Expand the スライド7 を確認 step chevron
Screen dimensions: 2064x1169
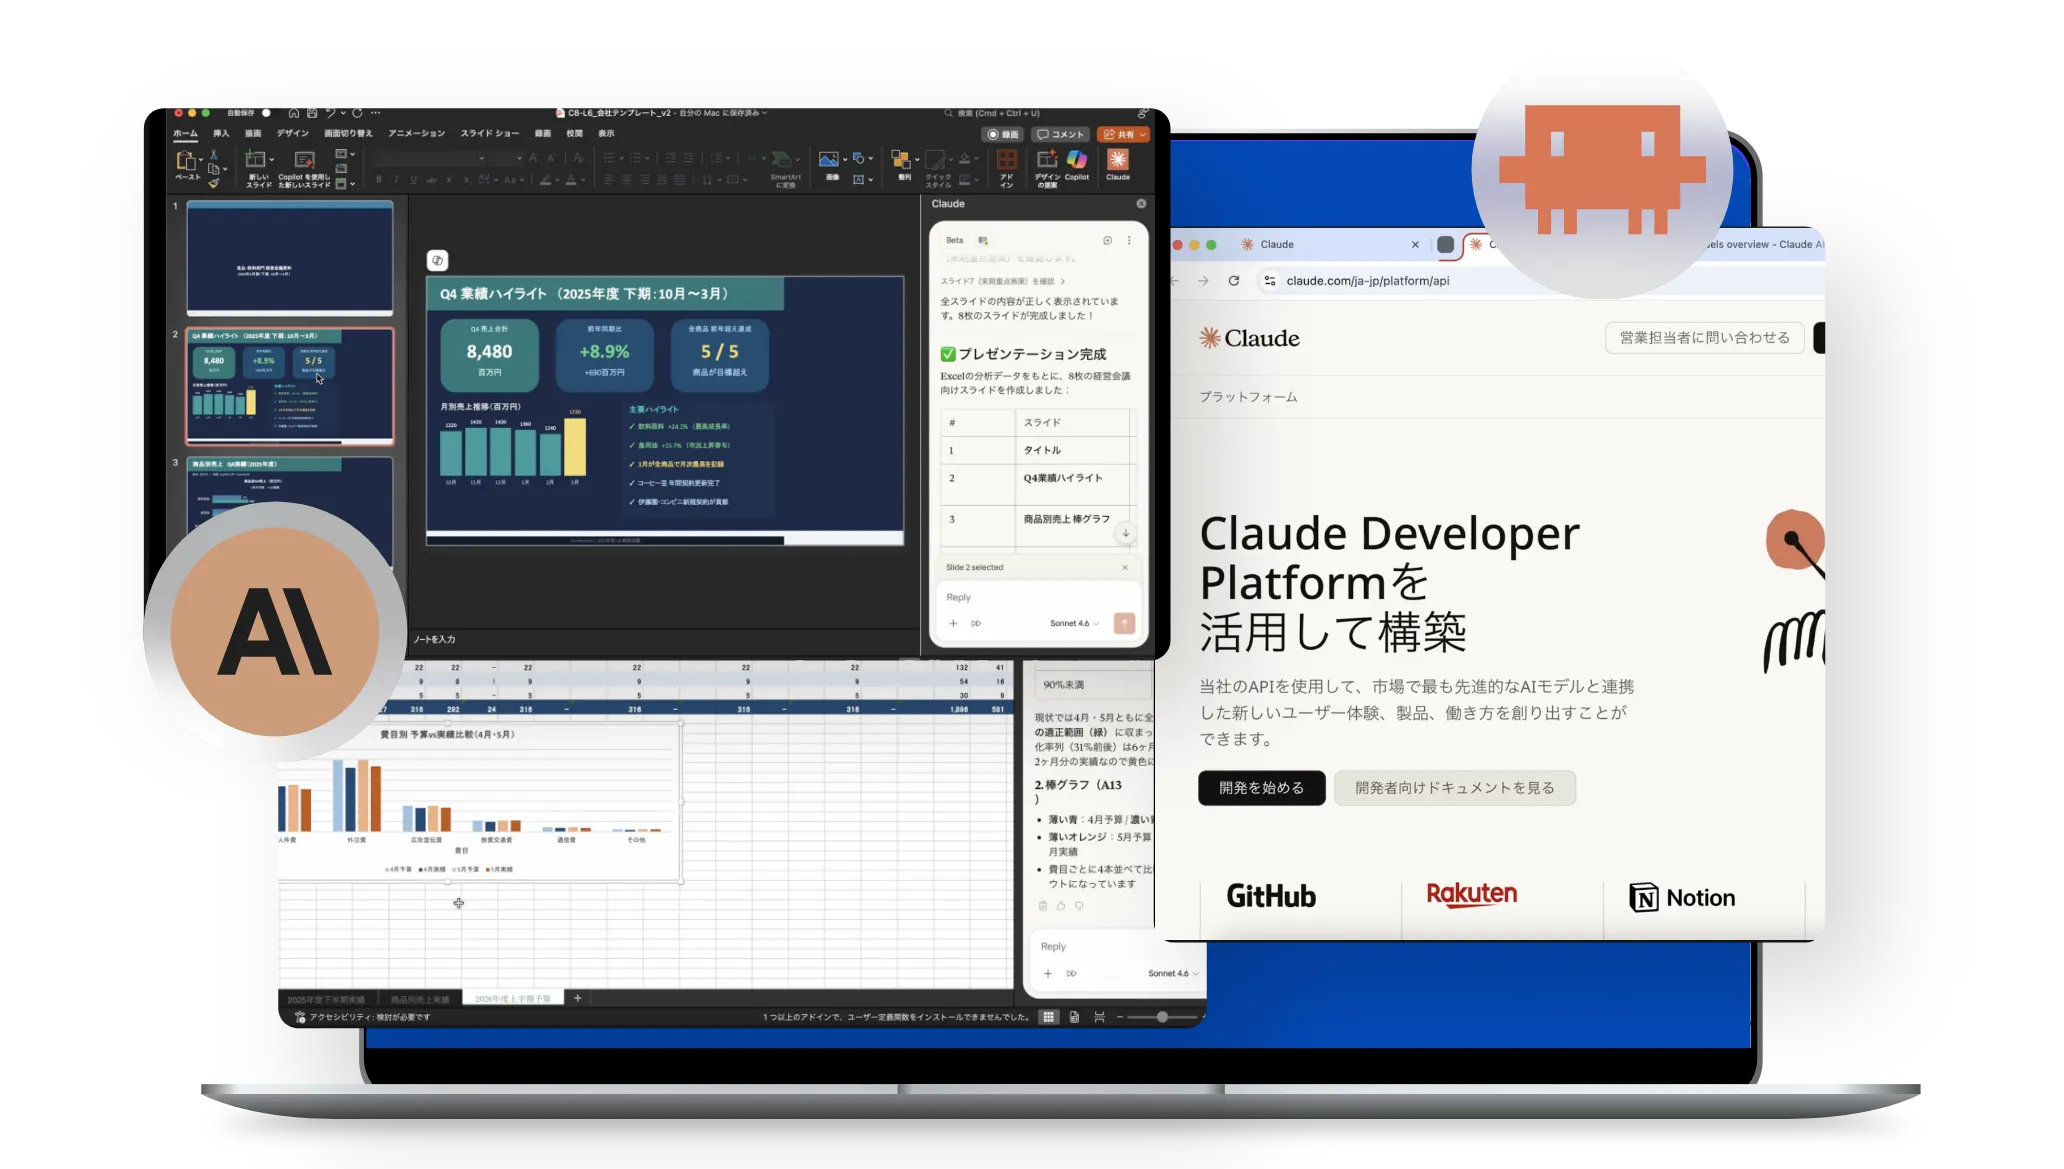point(1062,281)
